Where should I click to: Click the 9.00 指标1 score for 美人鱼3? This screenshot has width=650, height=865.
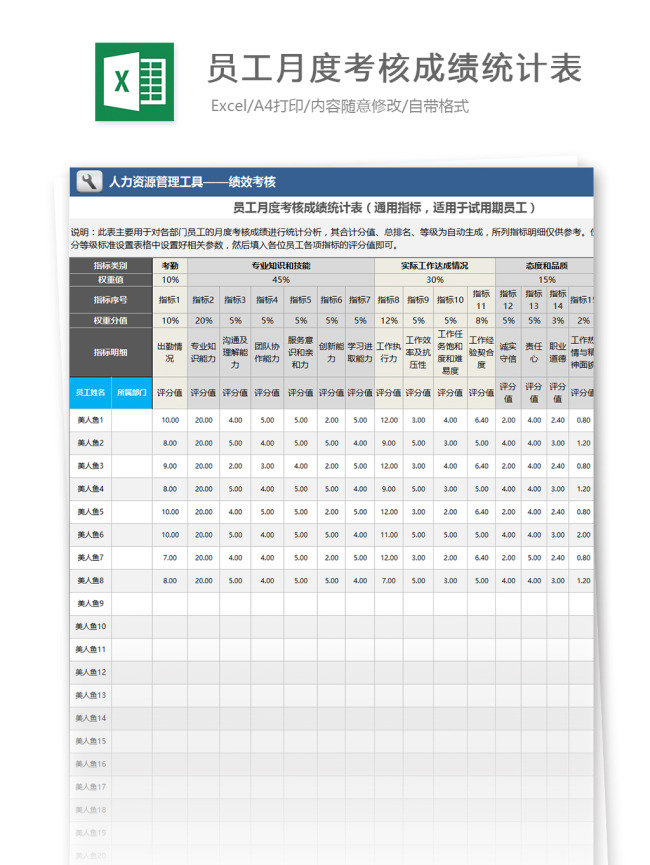170,466
